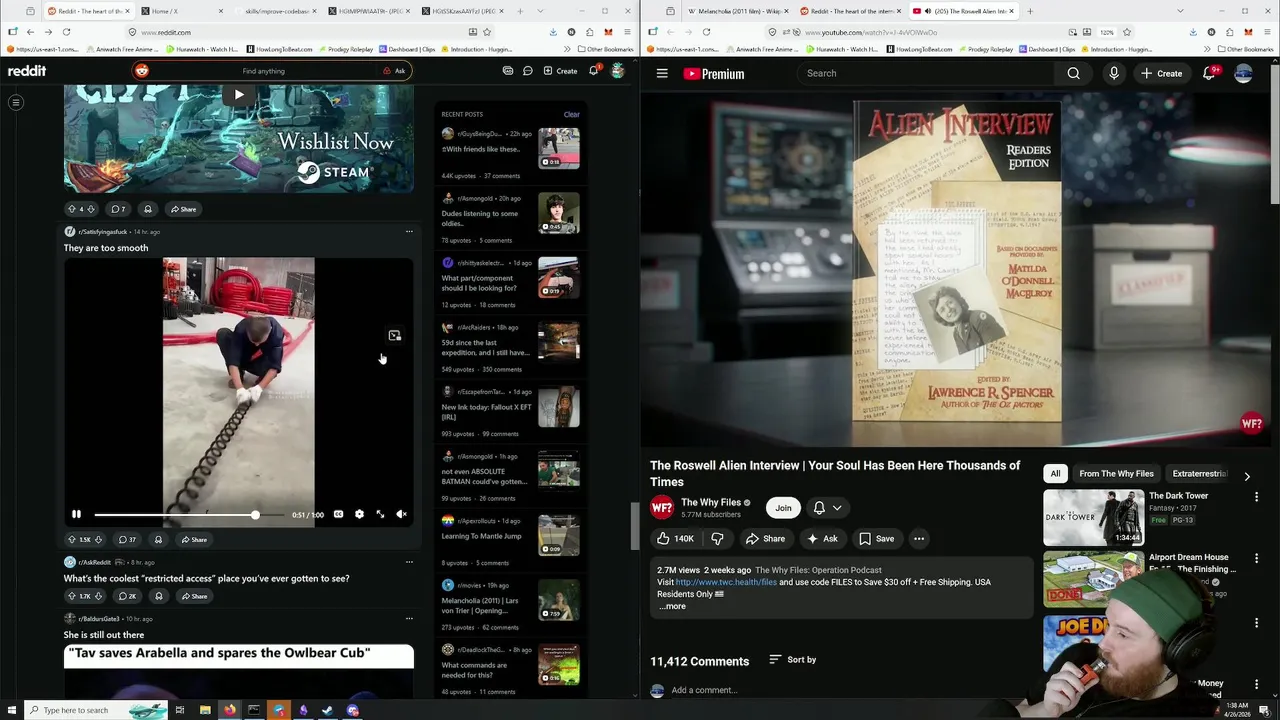Open the 2K comments of the AskReddit post
Image resolution: width=1280 pixels, height=720 pixels.
(x=126, y=596)
